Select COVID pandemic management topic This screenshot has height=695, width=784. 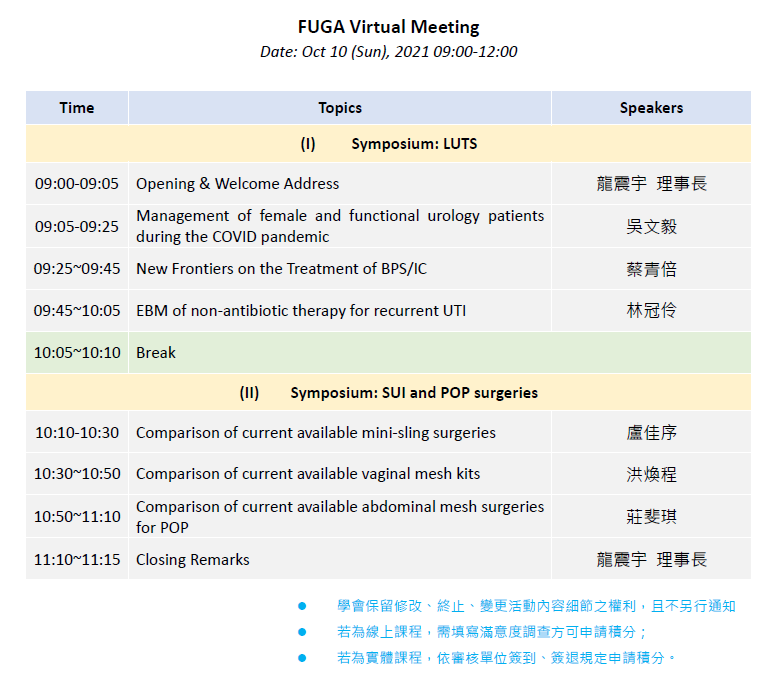(x=340, y=227)
